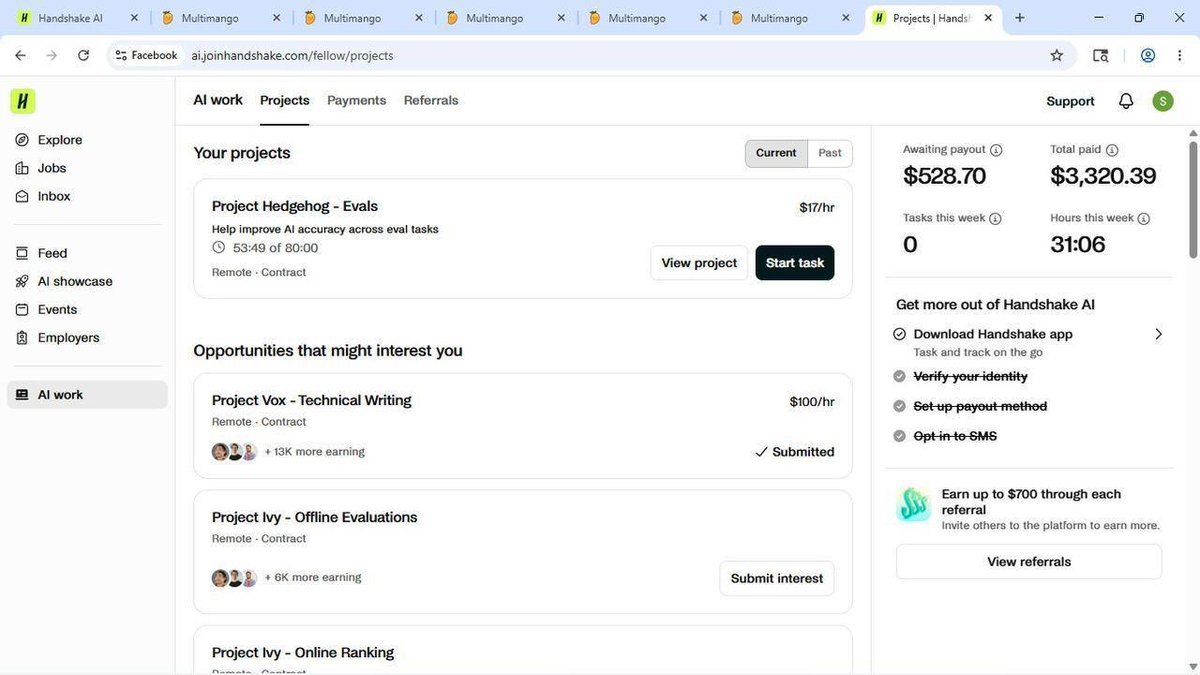The height and width of the screenshot is (675, 1200).
Task: Click the referral mascot icon
Action: coord(914,505)
